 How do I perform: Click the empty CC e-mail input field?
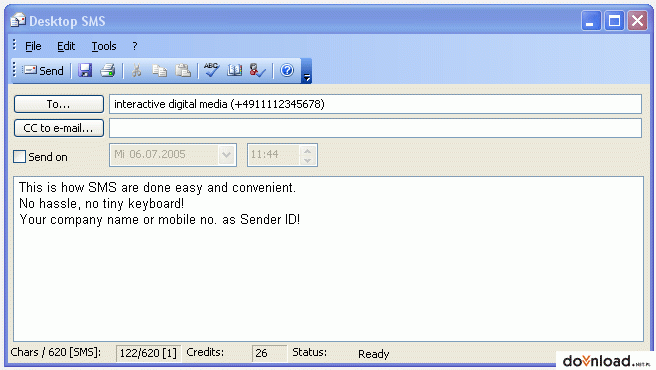click(375, 128)
